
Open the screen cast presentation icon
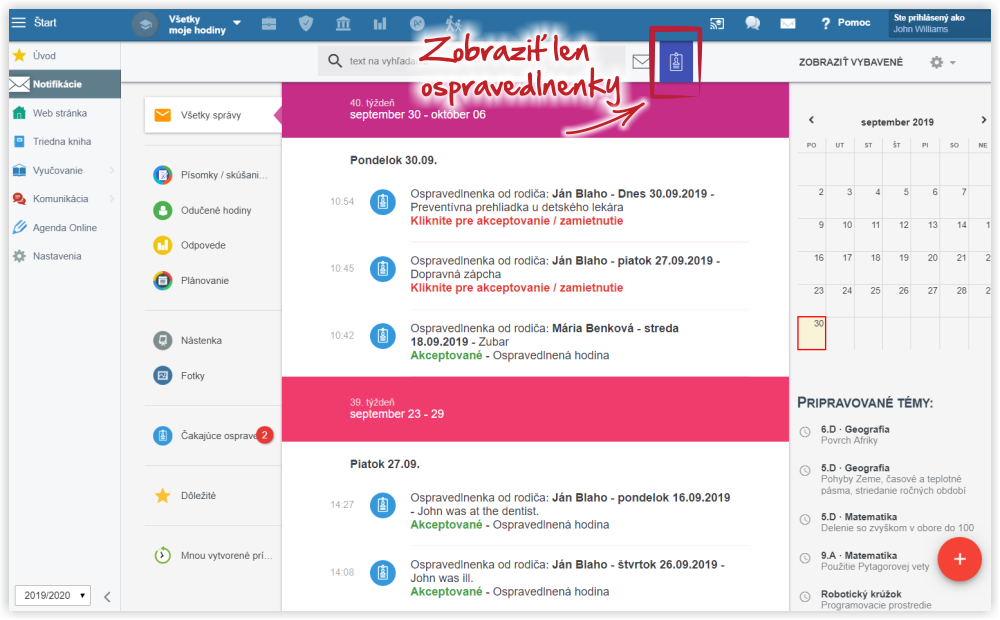click(x=717, y=24)
